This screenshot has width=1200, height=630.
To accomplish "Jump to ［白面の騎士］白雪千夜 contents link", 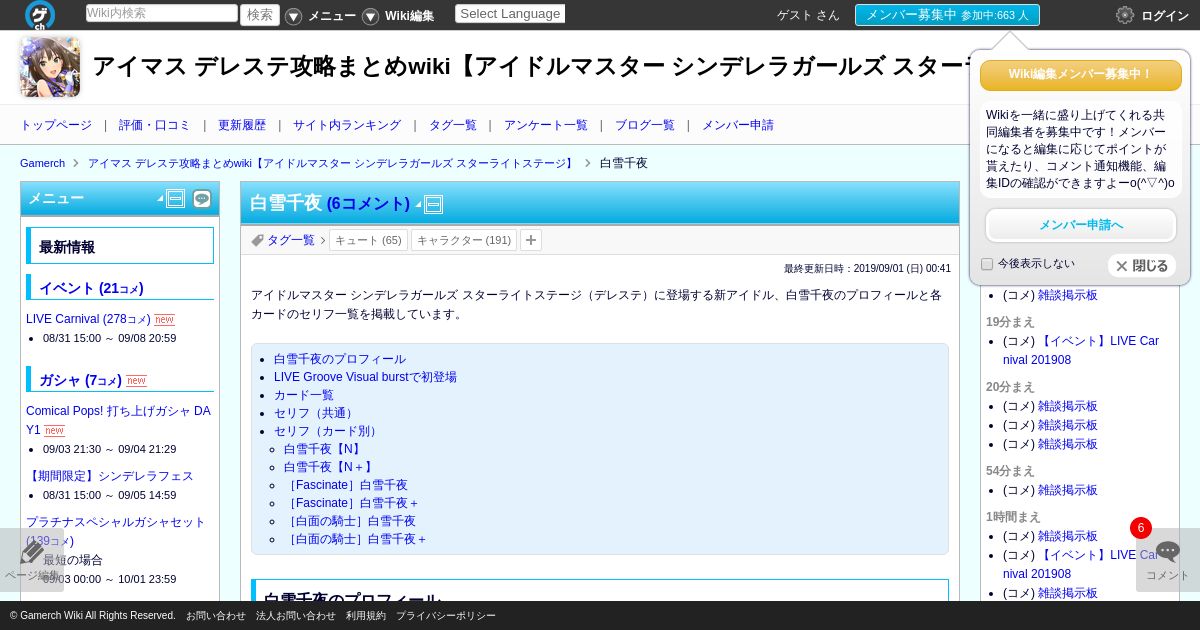I will click(350, 521).
